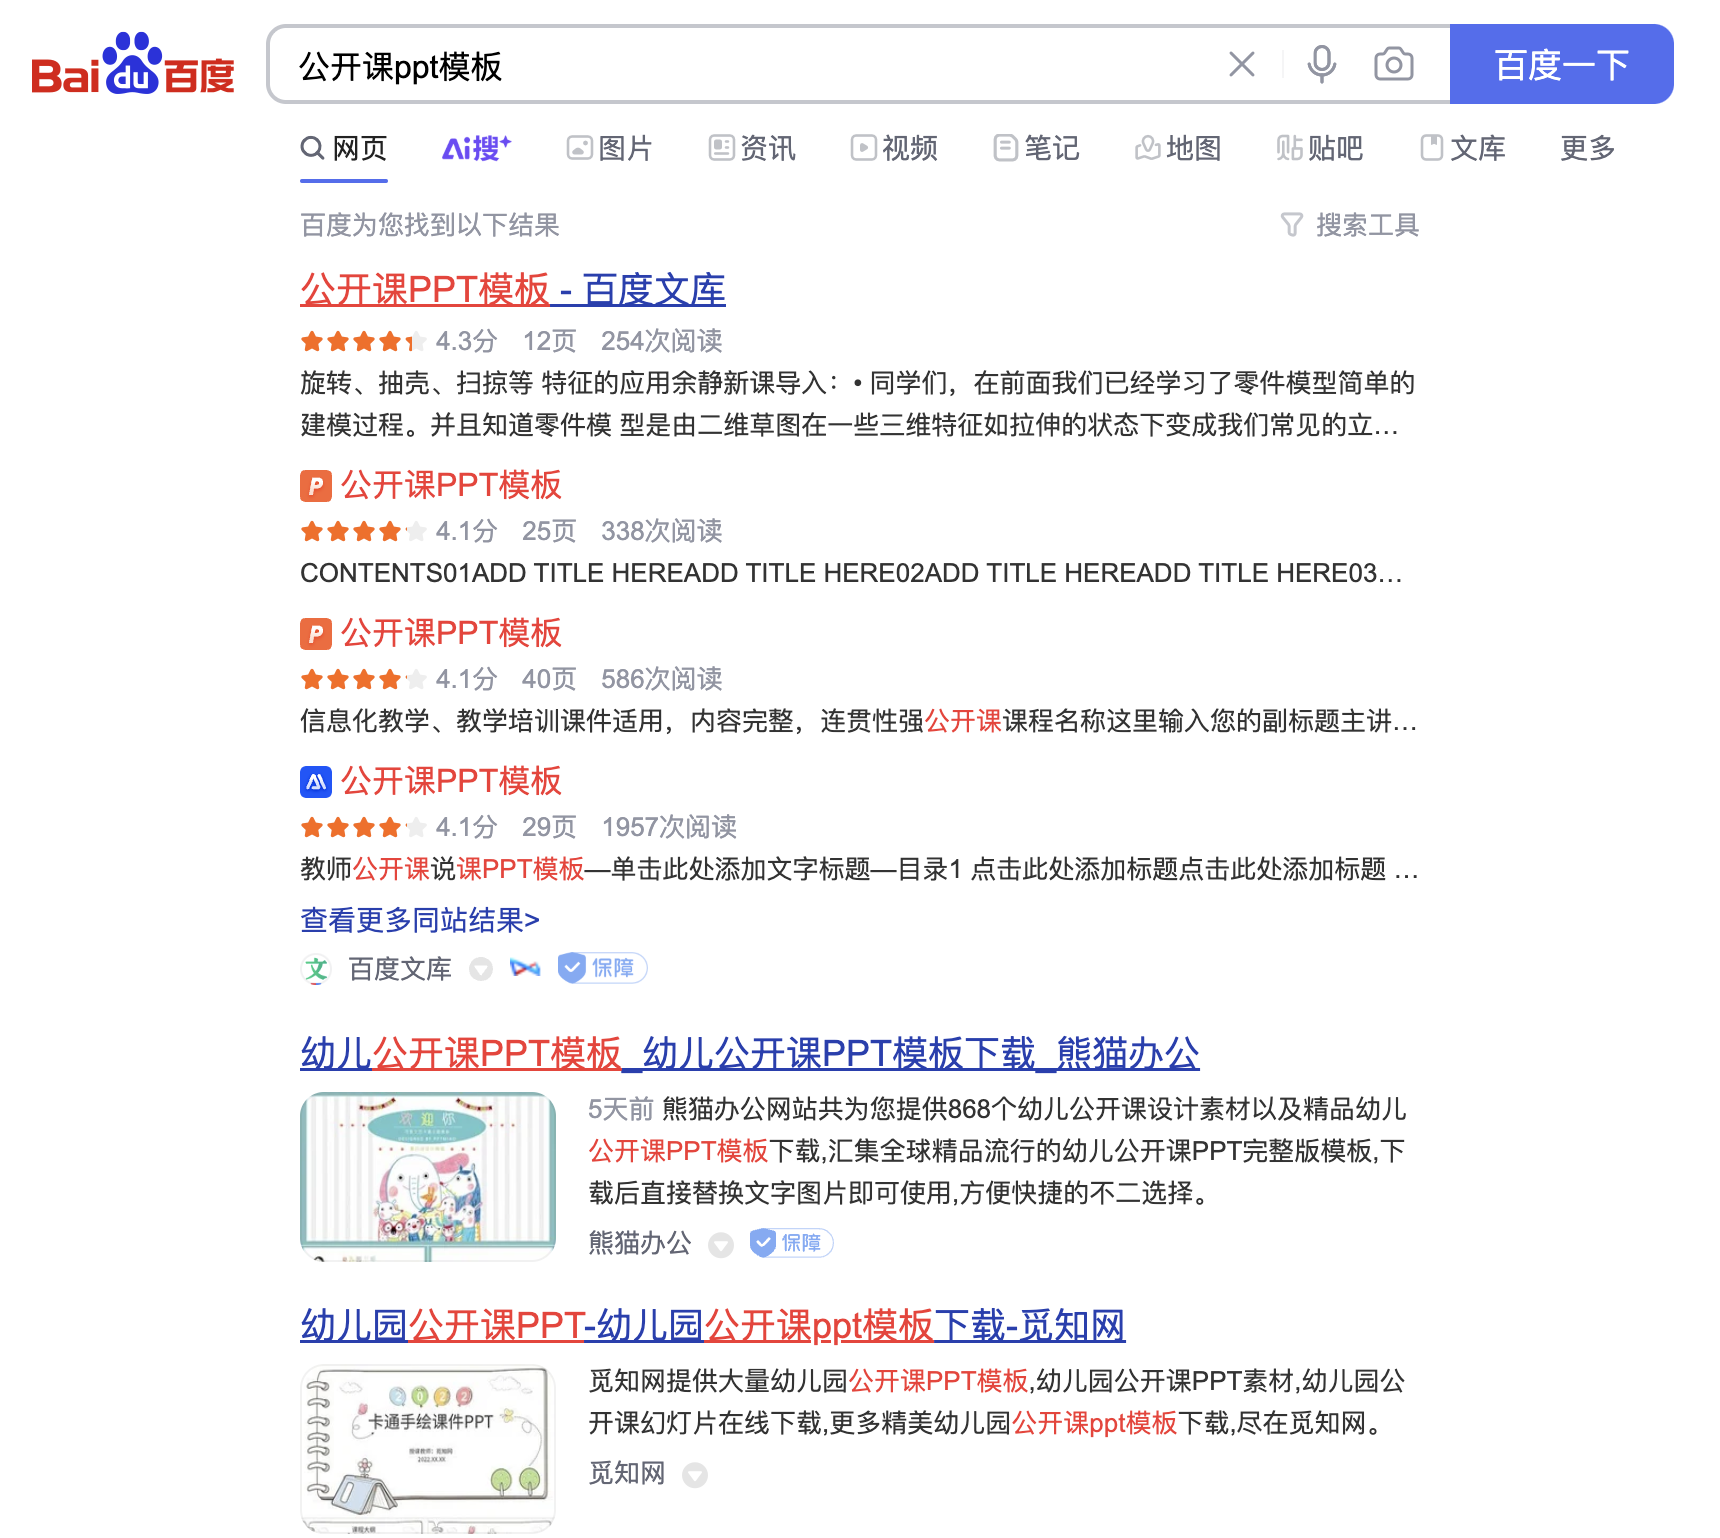The height and width of the screenshot is (1538, 1720).
Task: Open the 40页 公开课PPT模板 document
Action: (451, 633)
